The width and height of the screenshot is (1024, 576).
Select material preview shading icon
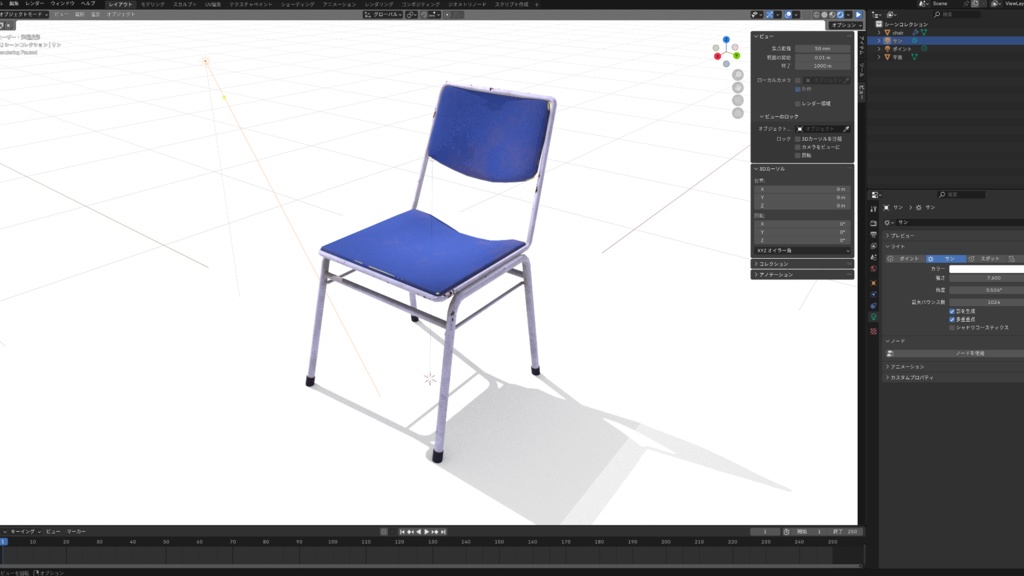pos(832,14)
